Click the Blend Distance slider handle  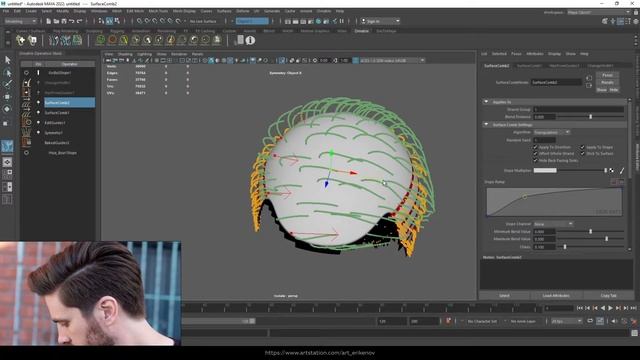pos(591,117)
